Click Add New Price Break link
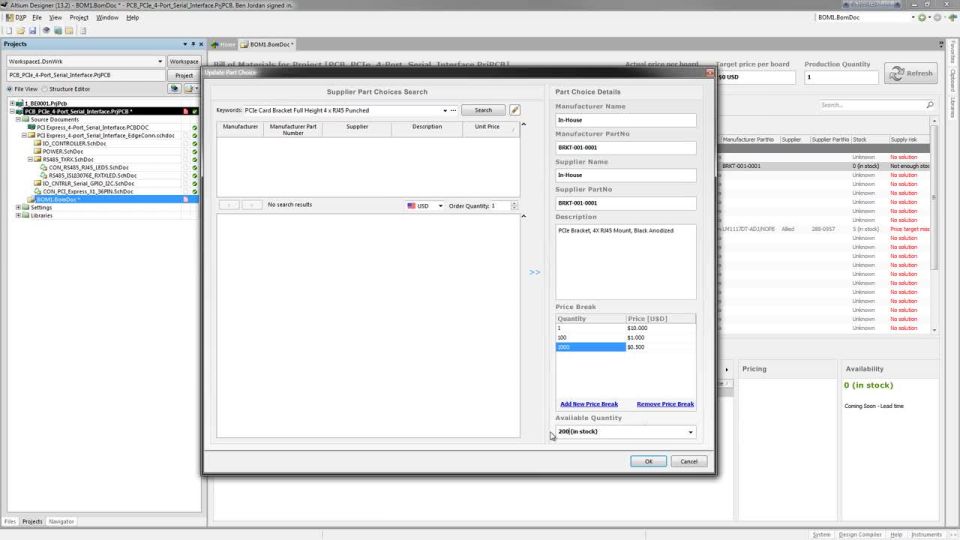The image size is (960, 540). coord(589,404)
